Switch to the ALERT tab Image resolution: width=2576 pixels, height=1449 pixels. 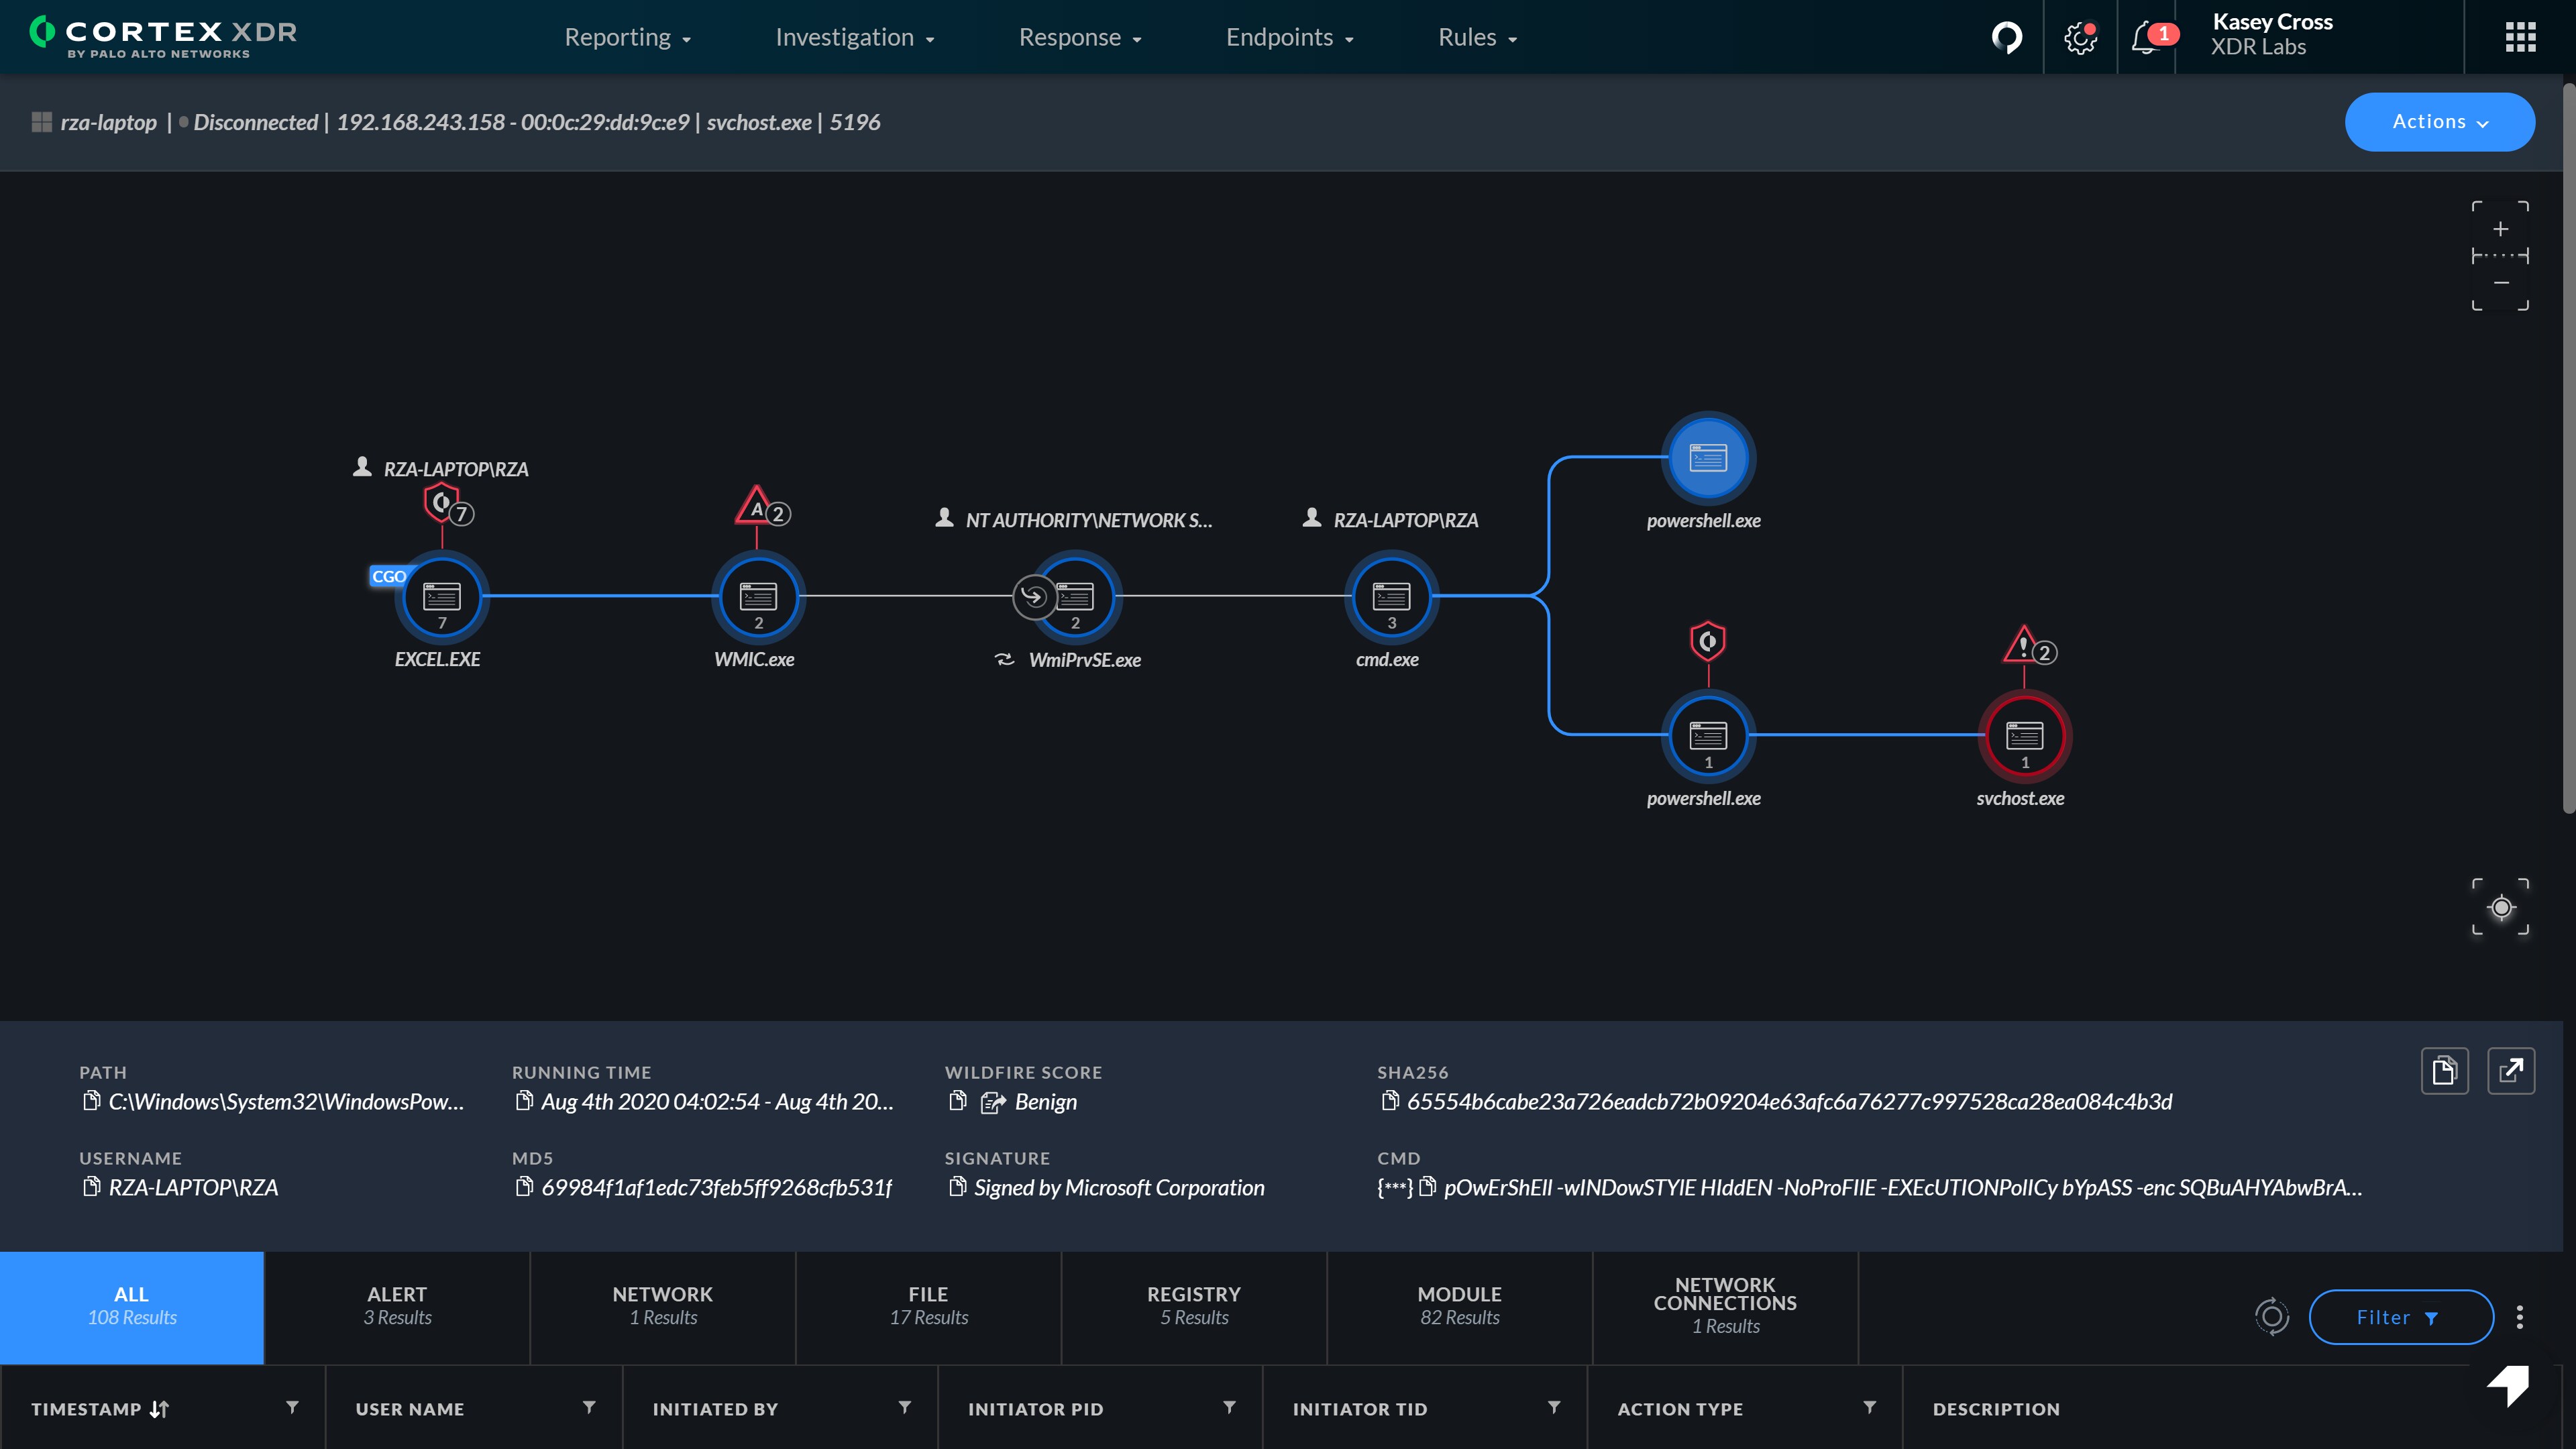point(397,1305)
